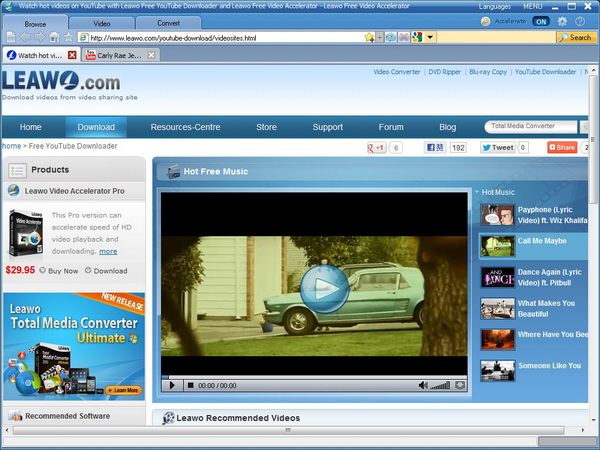Click the player's stop button
The width and height of the screenshot is (600, 450).
coord(190,385)
